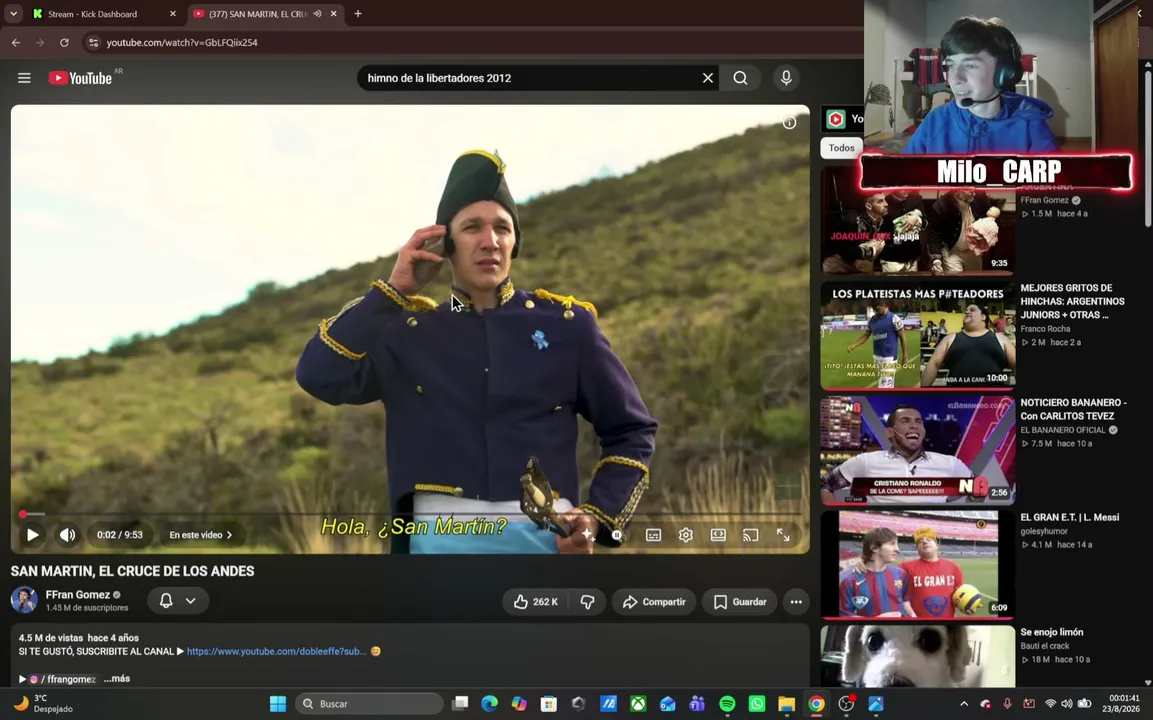Open more actions three-dot menu
Image resolution: width=1153 pixels, height=720 pixels.
(x=796, y=602)
